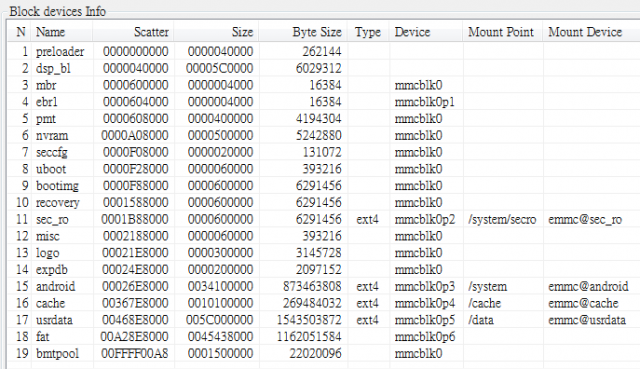Click the Mount Point column header

[501, 32]
